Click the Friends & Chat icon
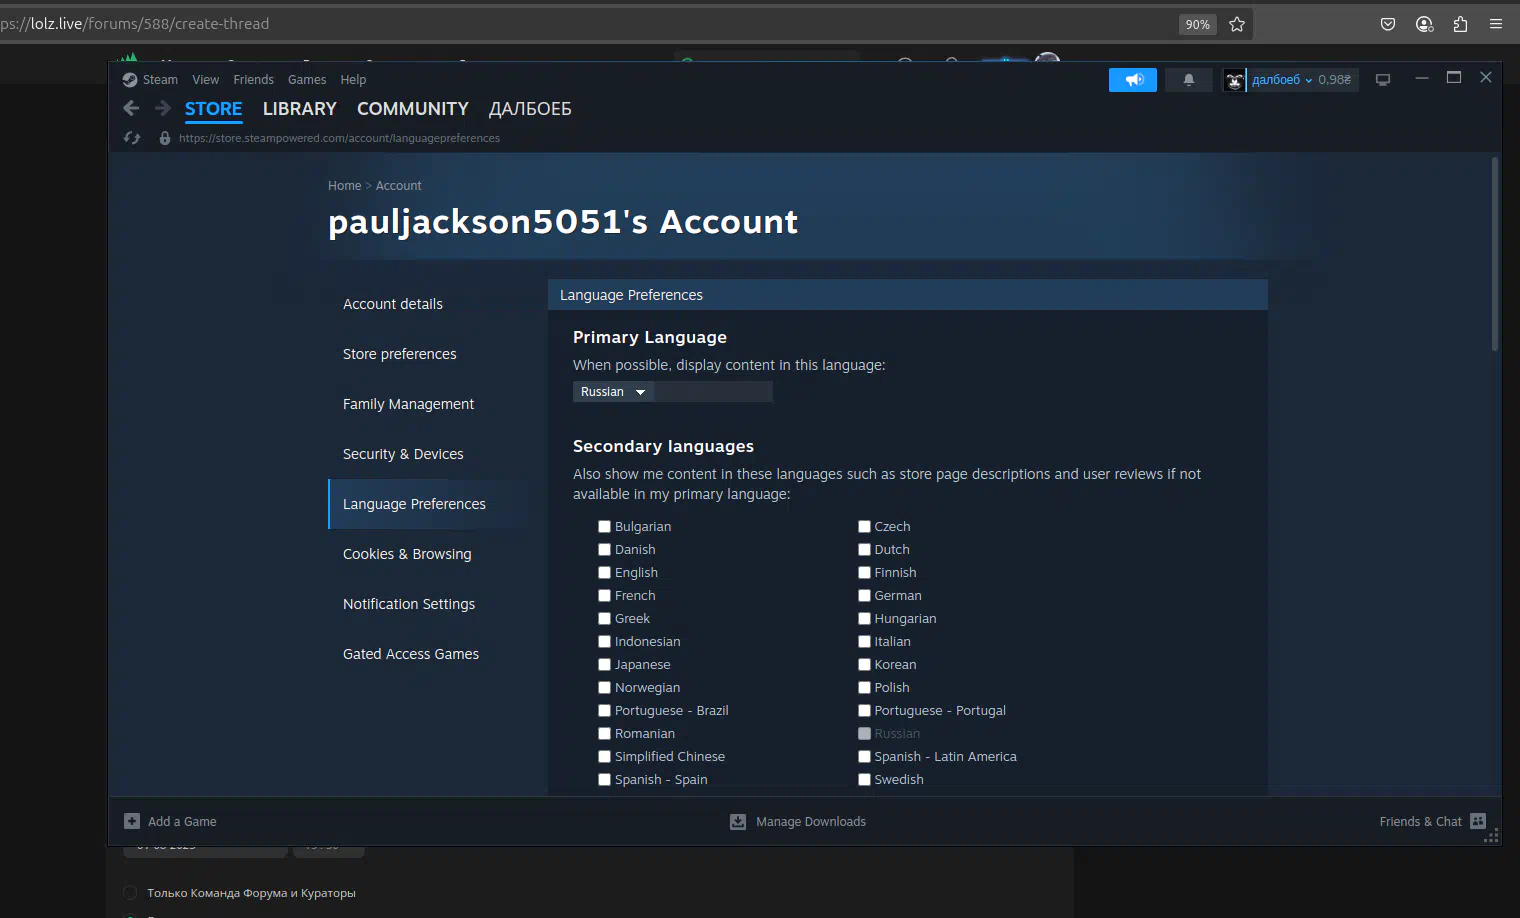This screenshot has height=918, width=1520. (x=1478, y=821)
